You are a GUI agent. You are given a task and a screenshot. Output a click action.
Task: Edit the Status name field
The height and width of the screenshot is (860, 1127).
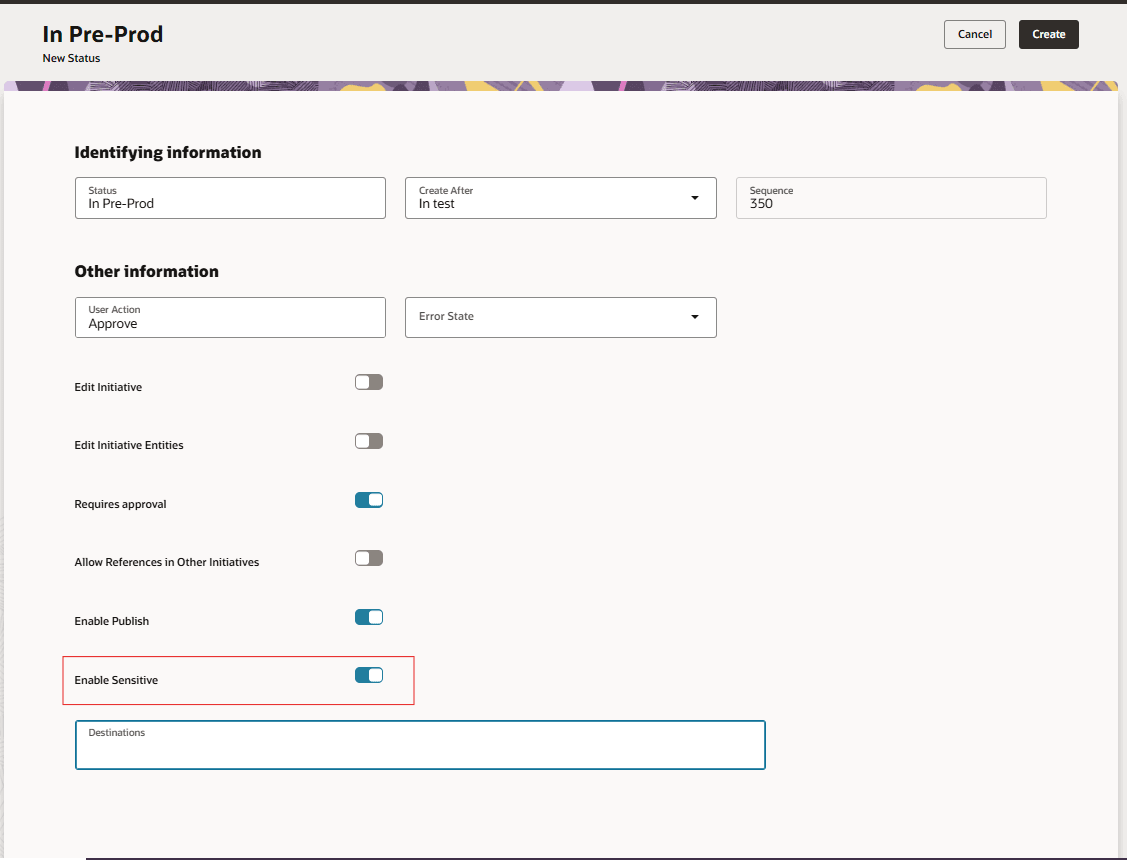click(x=230, y=204)
